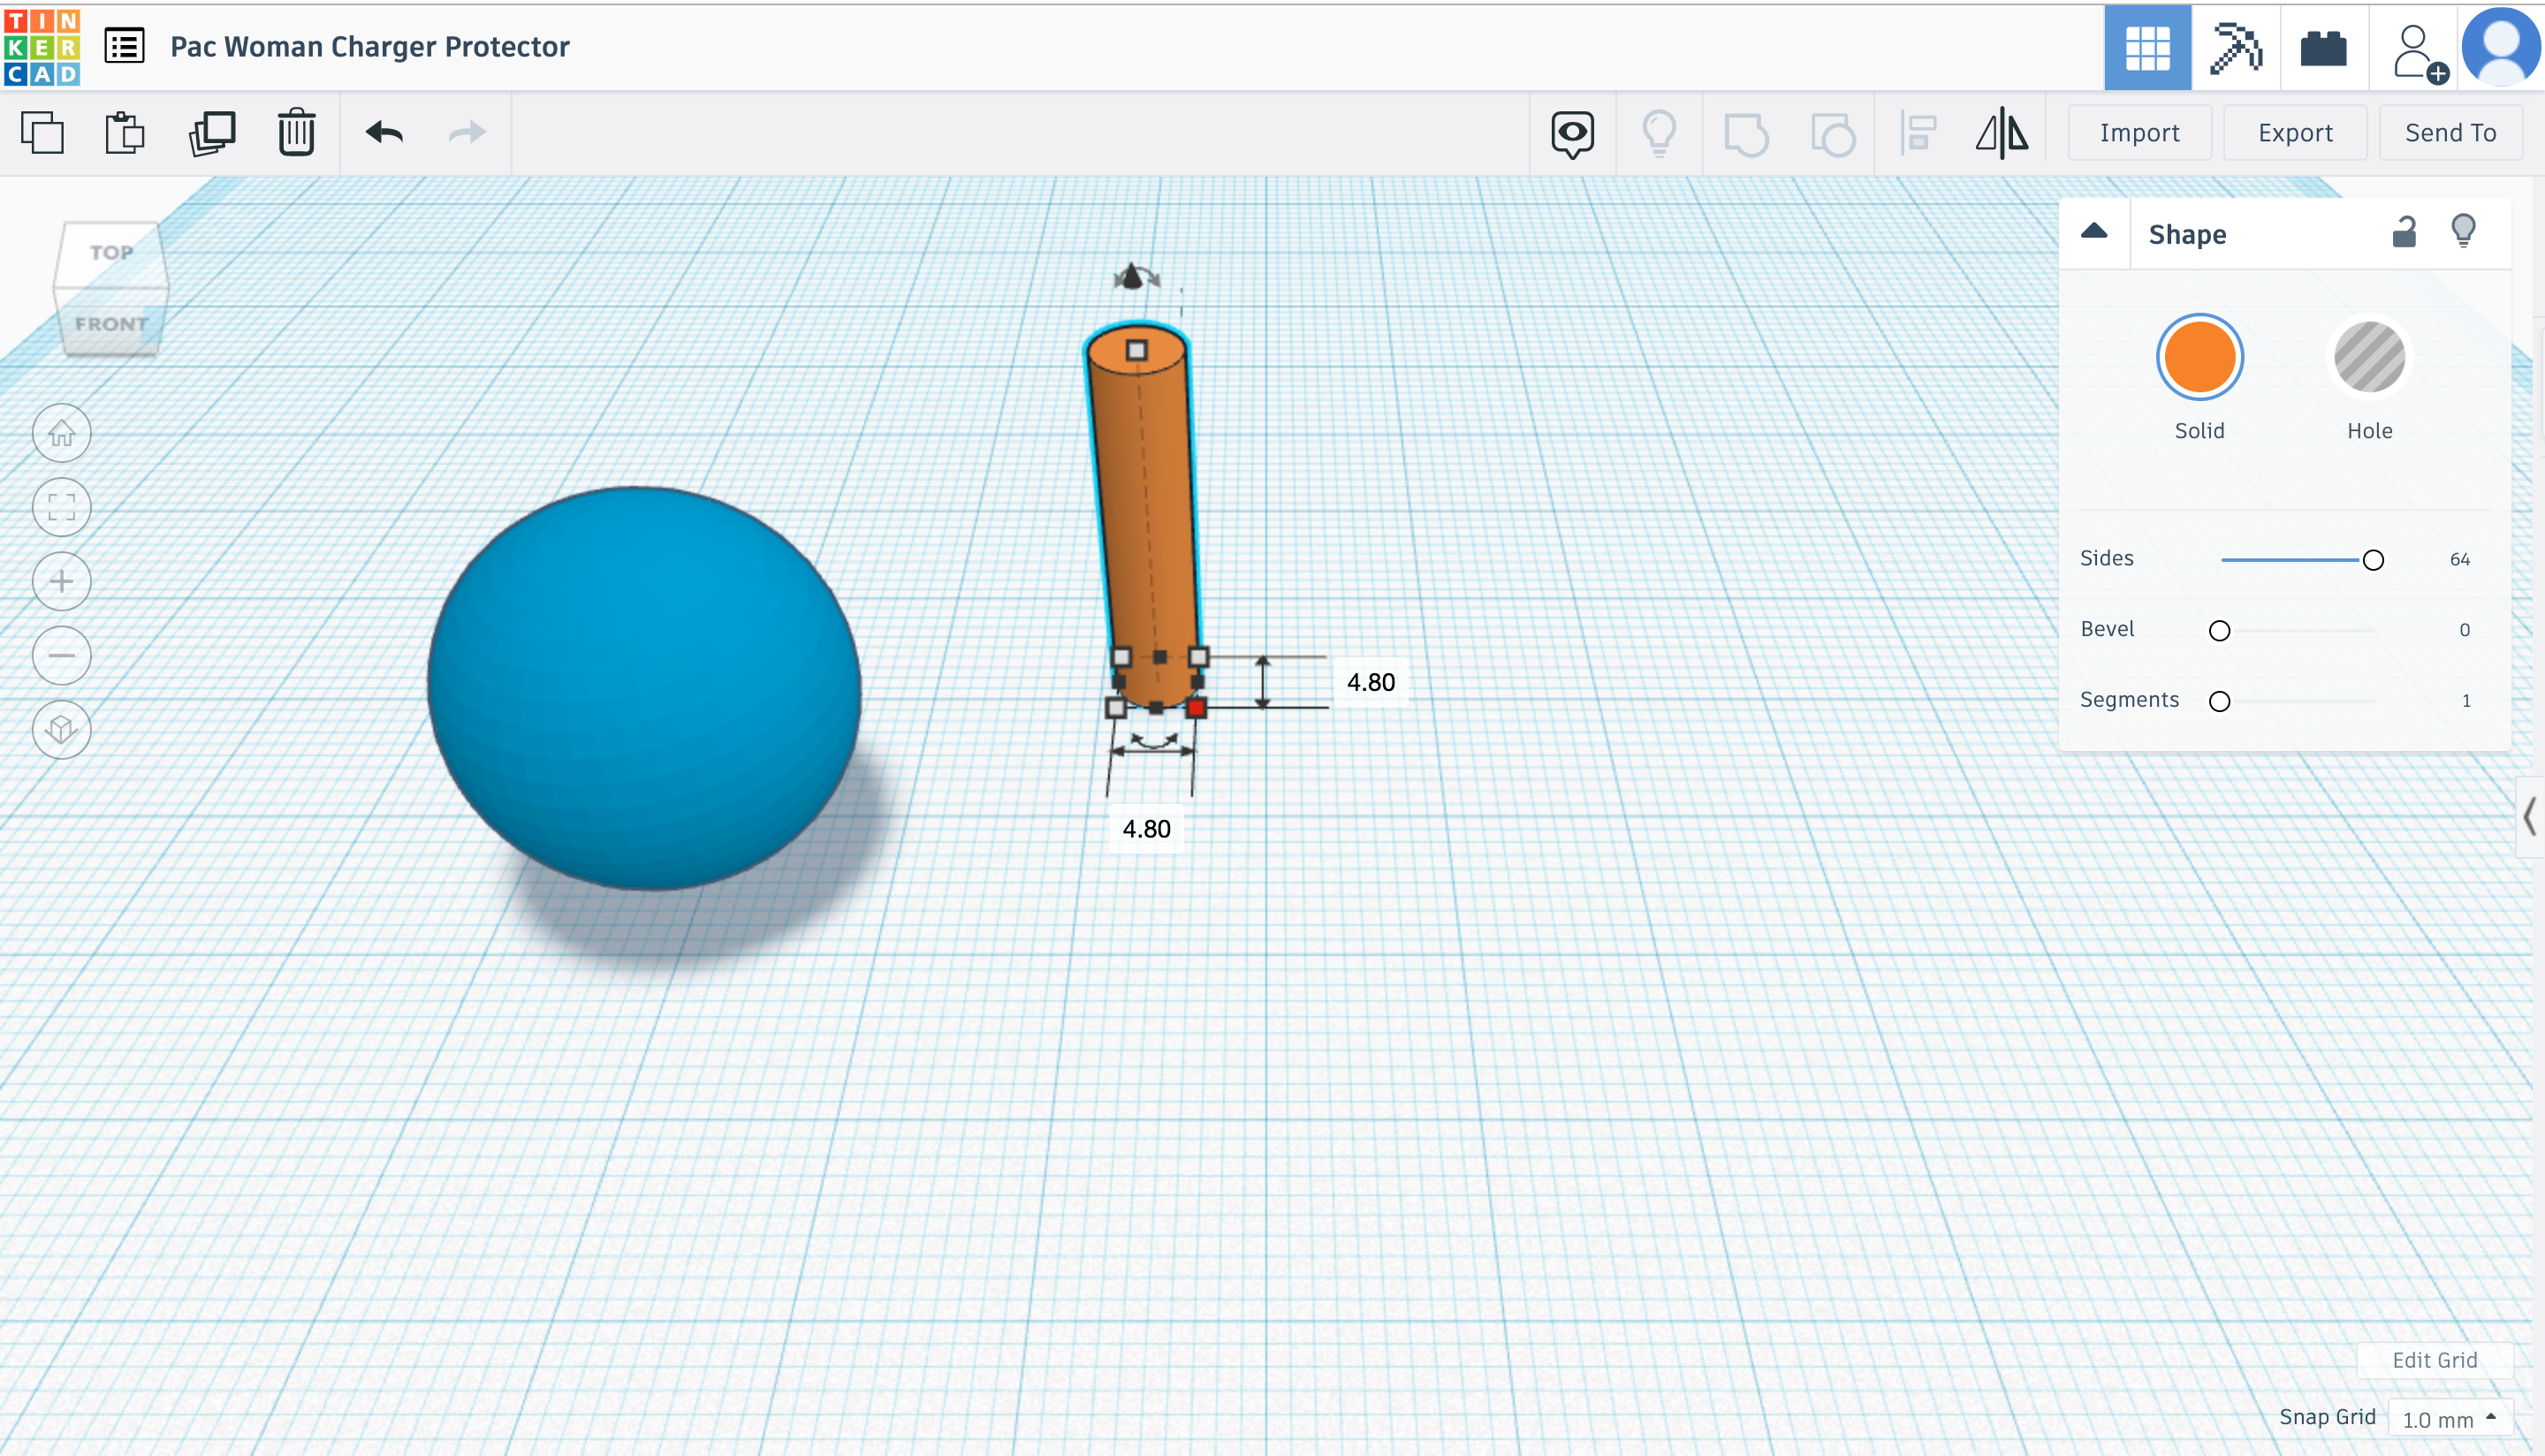Image resolution: width=2545 pixels, height=1456 pixels.
Task: Switch shape from Solid to Hole
Action: (x=2367, y=357)
